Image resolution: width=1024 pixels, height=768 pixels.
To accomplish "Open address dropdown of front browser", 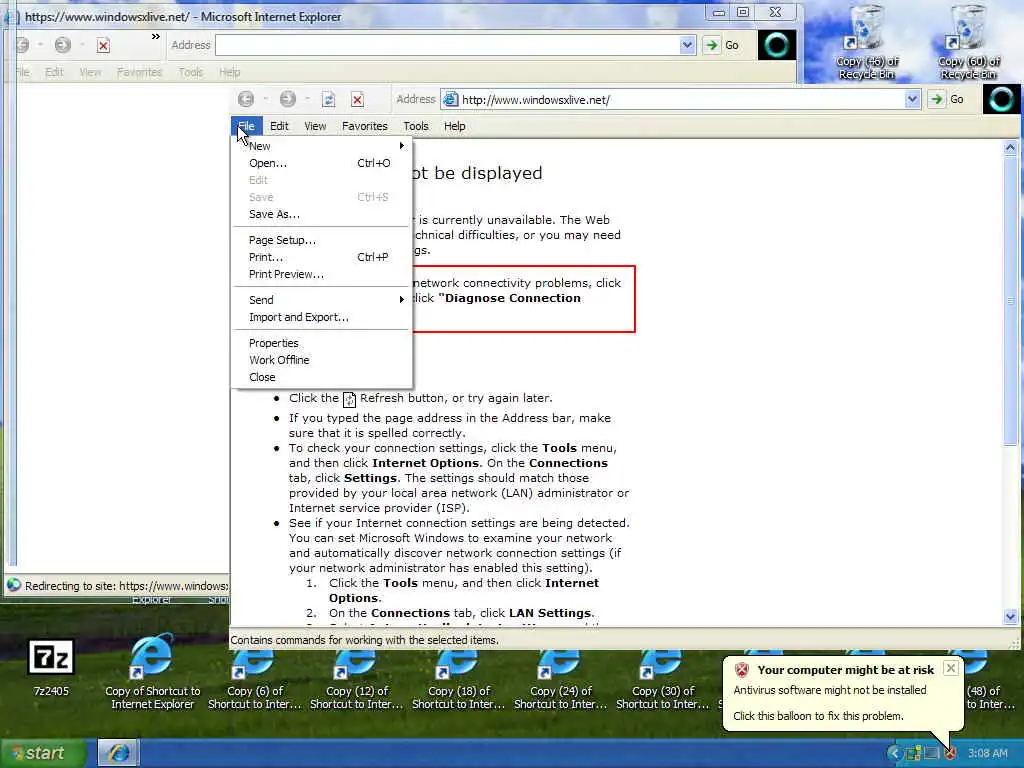I will pos(912,99).
